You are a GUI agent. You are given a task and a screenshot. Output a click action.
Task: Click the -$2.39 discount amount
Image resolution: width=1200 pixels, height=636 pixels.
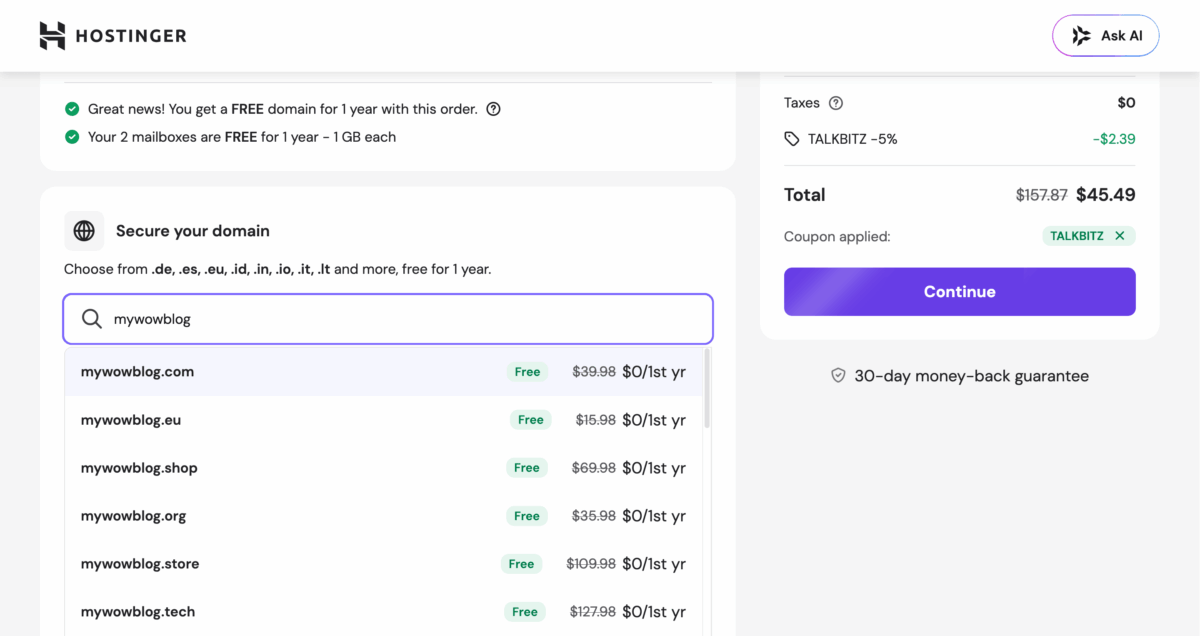point(1114,139)
